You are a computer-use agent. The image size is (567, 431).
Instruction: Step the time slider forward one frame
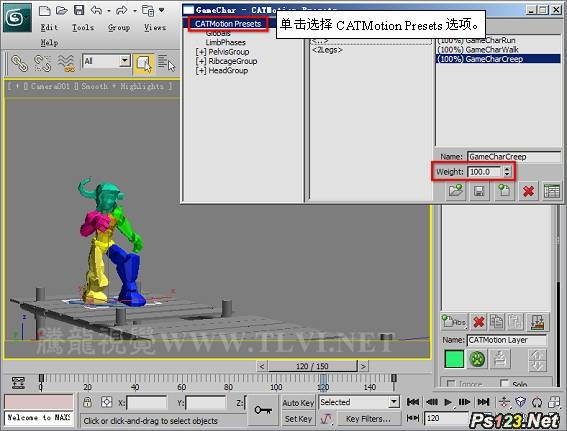(363, 366)
